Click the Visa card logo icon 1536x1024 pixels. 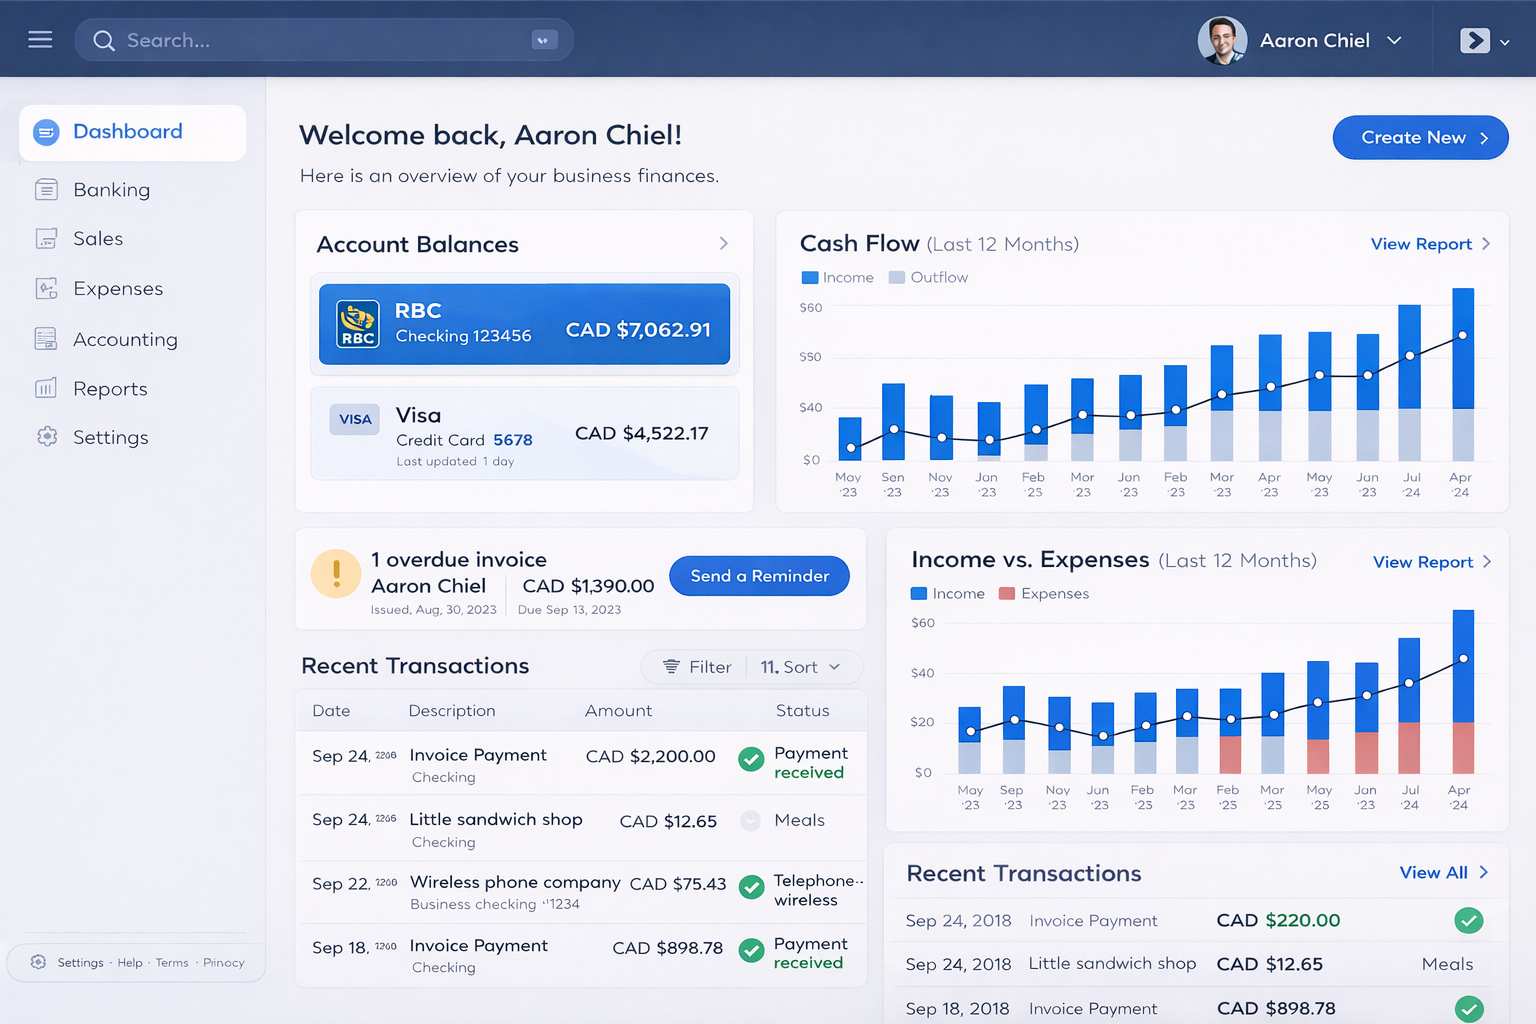tap(355, 419)
